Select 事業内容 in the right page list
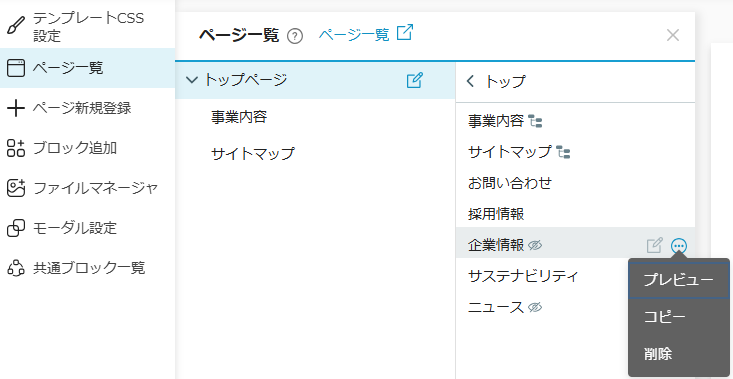Screen dimensions: 733x379 pyautogui.click(x=496, y=122)
